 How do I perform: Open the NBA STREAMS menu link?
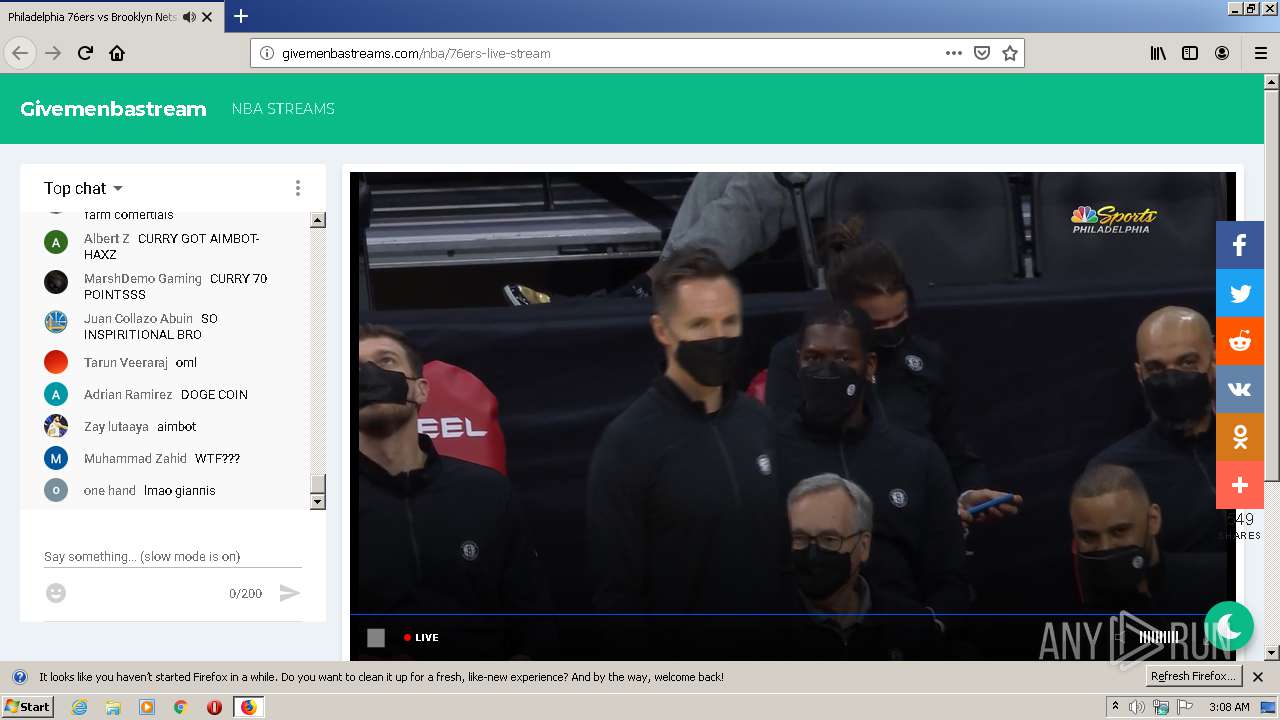(283, 109)
